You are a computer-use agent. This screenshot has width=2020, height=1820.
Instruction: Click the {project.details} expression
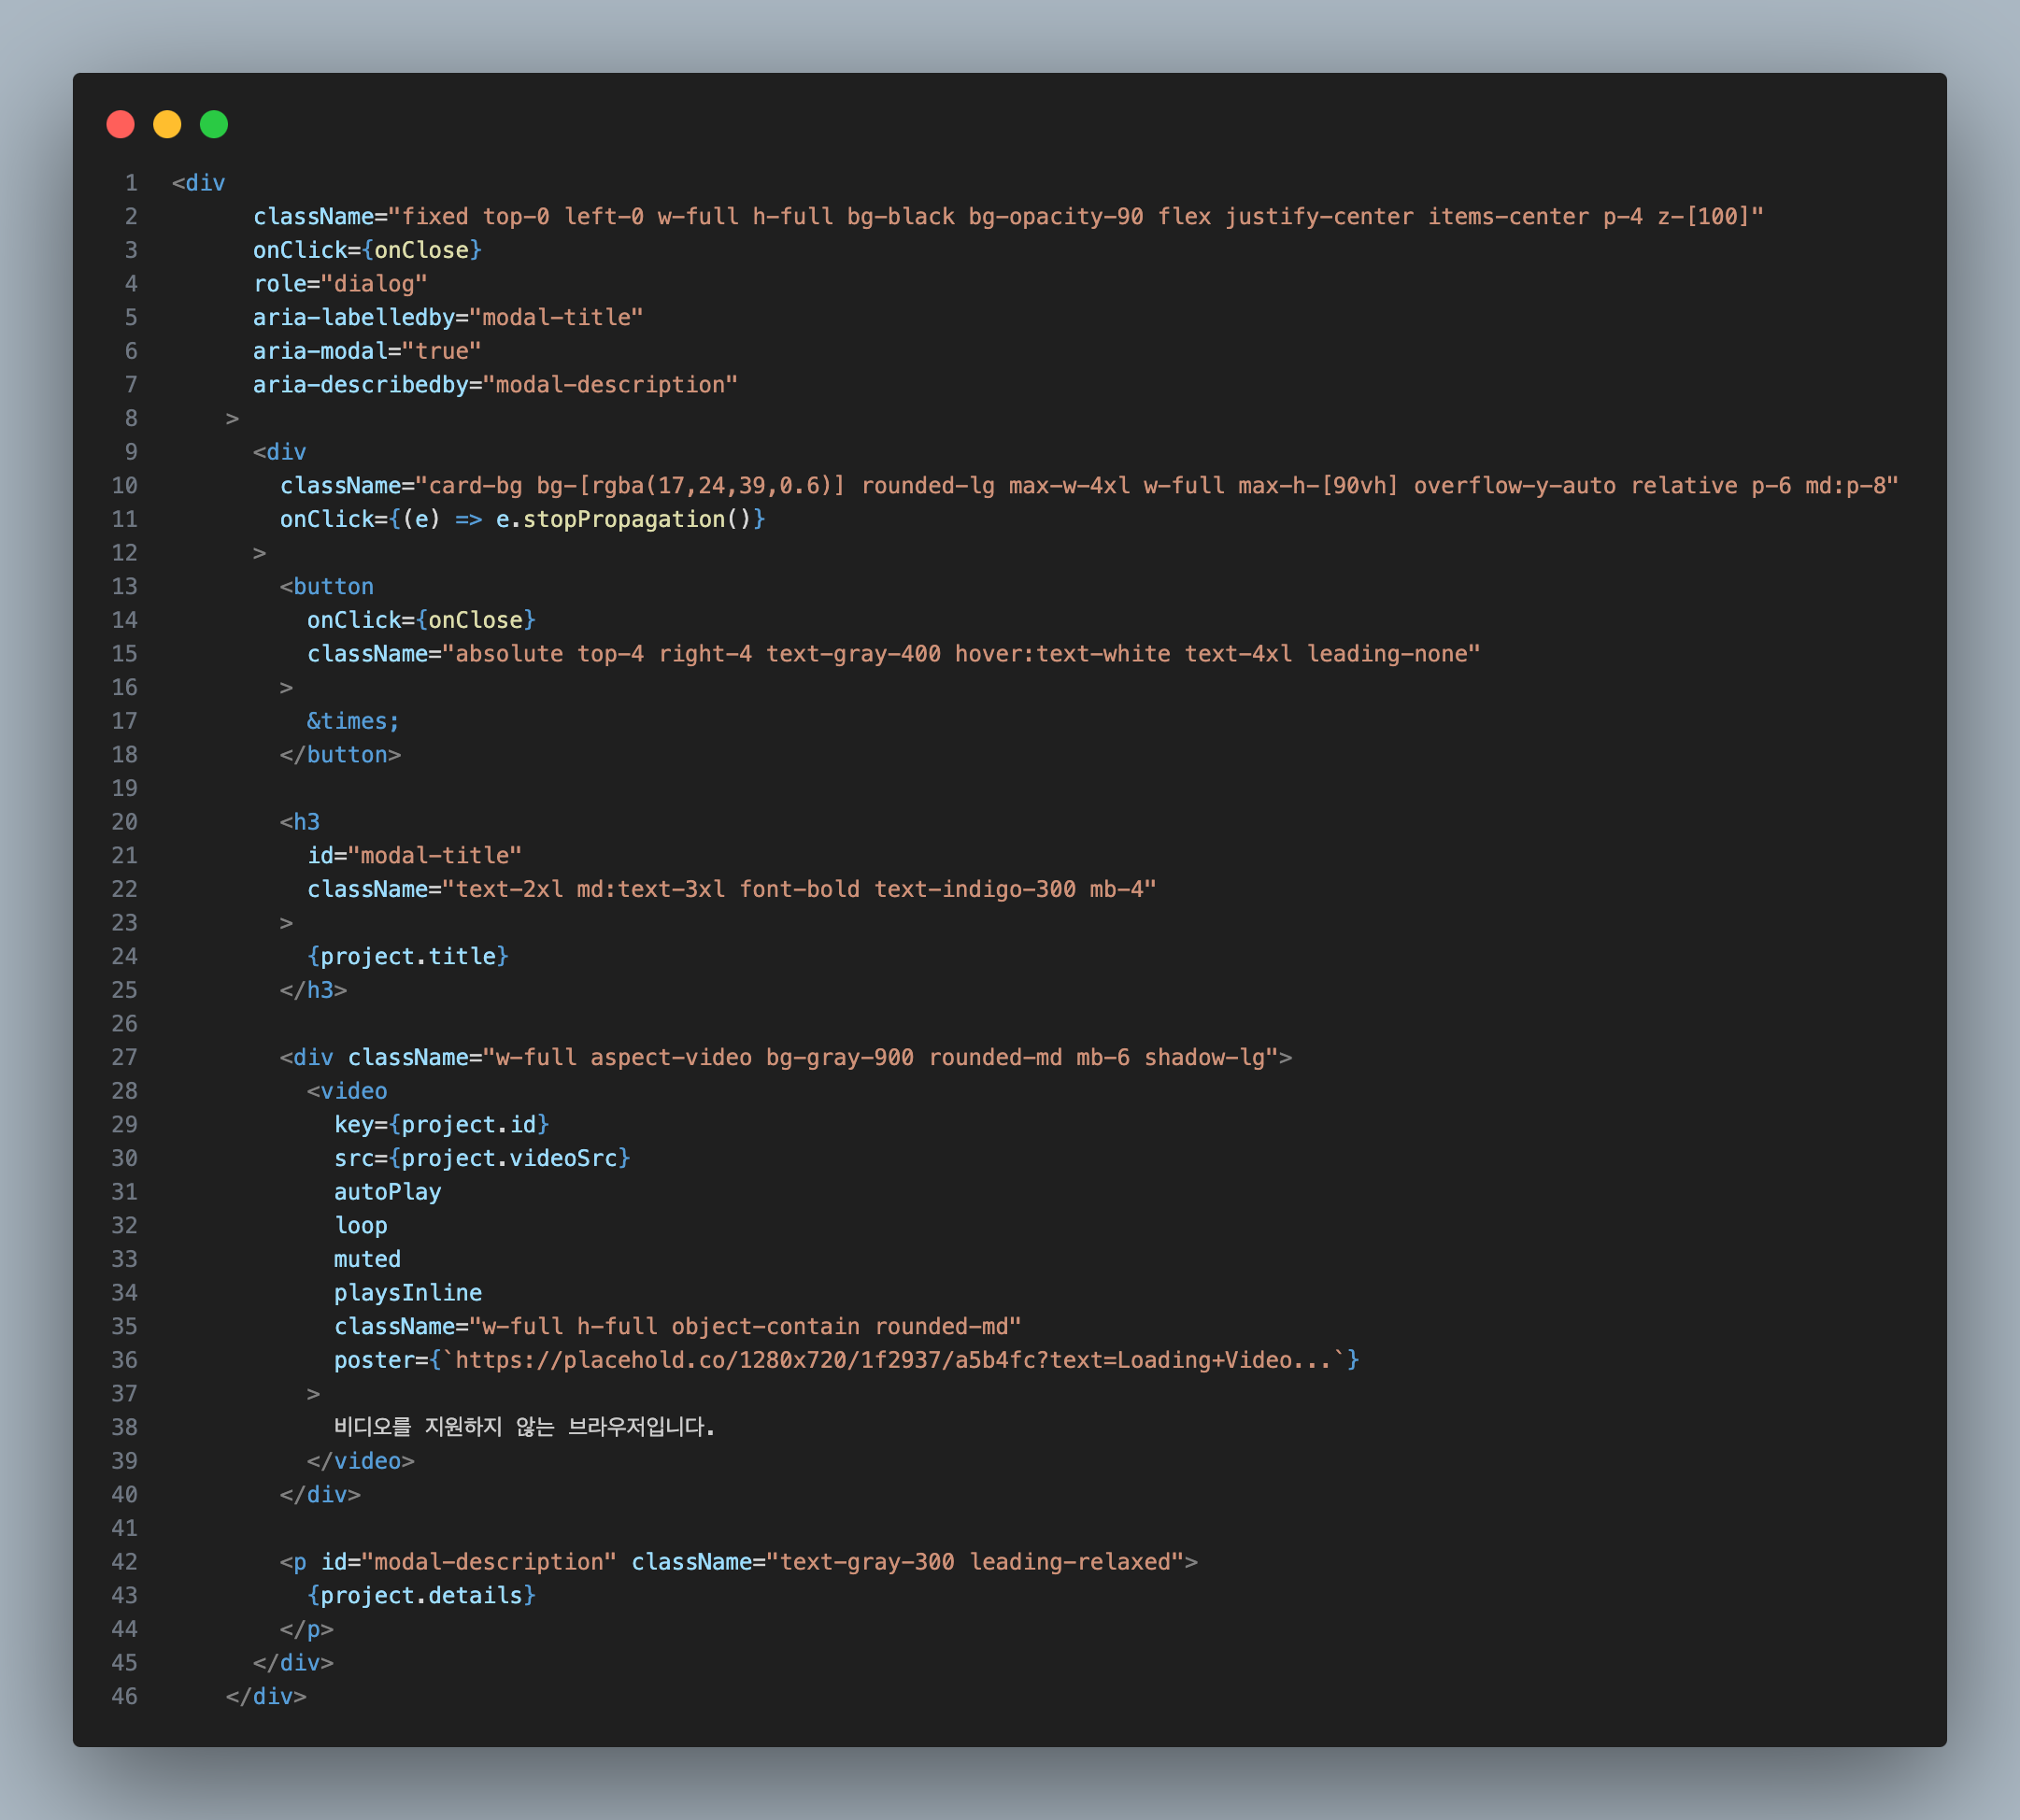coord(421,1595)
